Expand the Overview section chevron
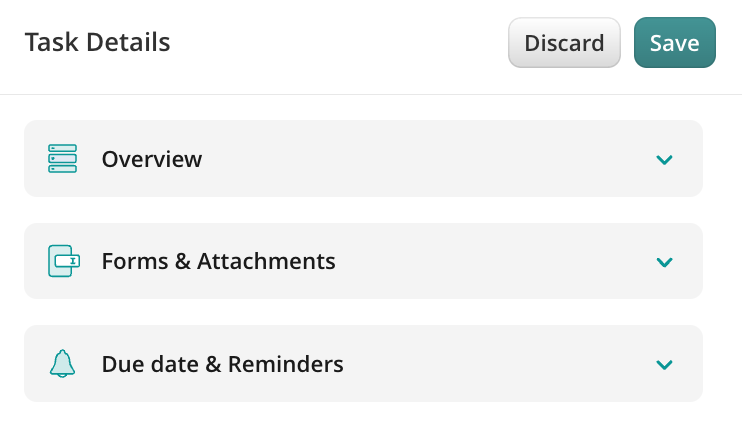The image size is (742, 438). (664, 160)
